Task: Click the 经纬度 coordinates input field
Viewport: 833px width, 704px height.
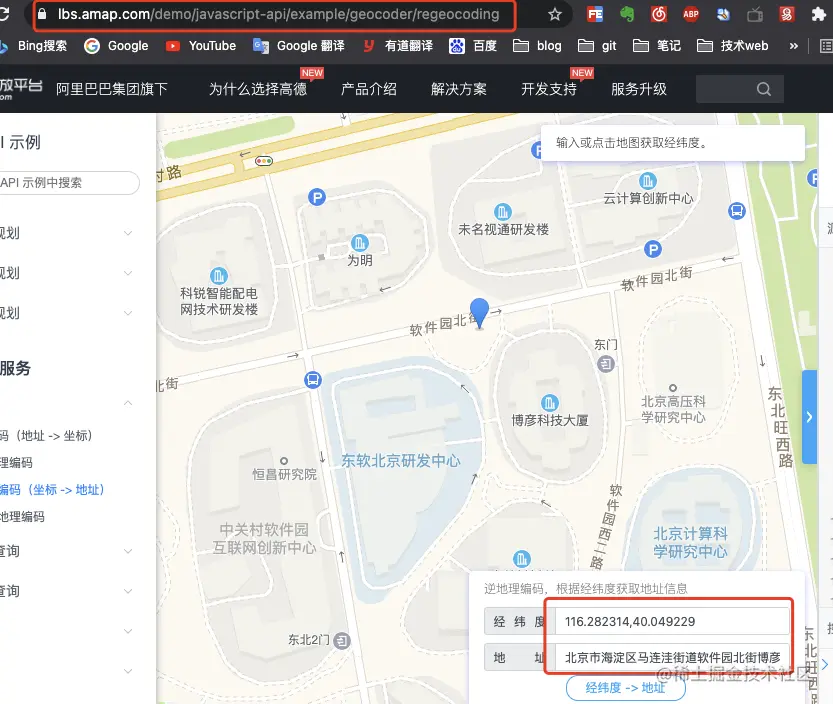Action: click(672, 621)
